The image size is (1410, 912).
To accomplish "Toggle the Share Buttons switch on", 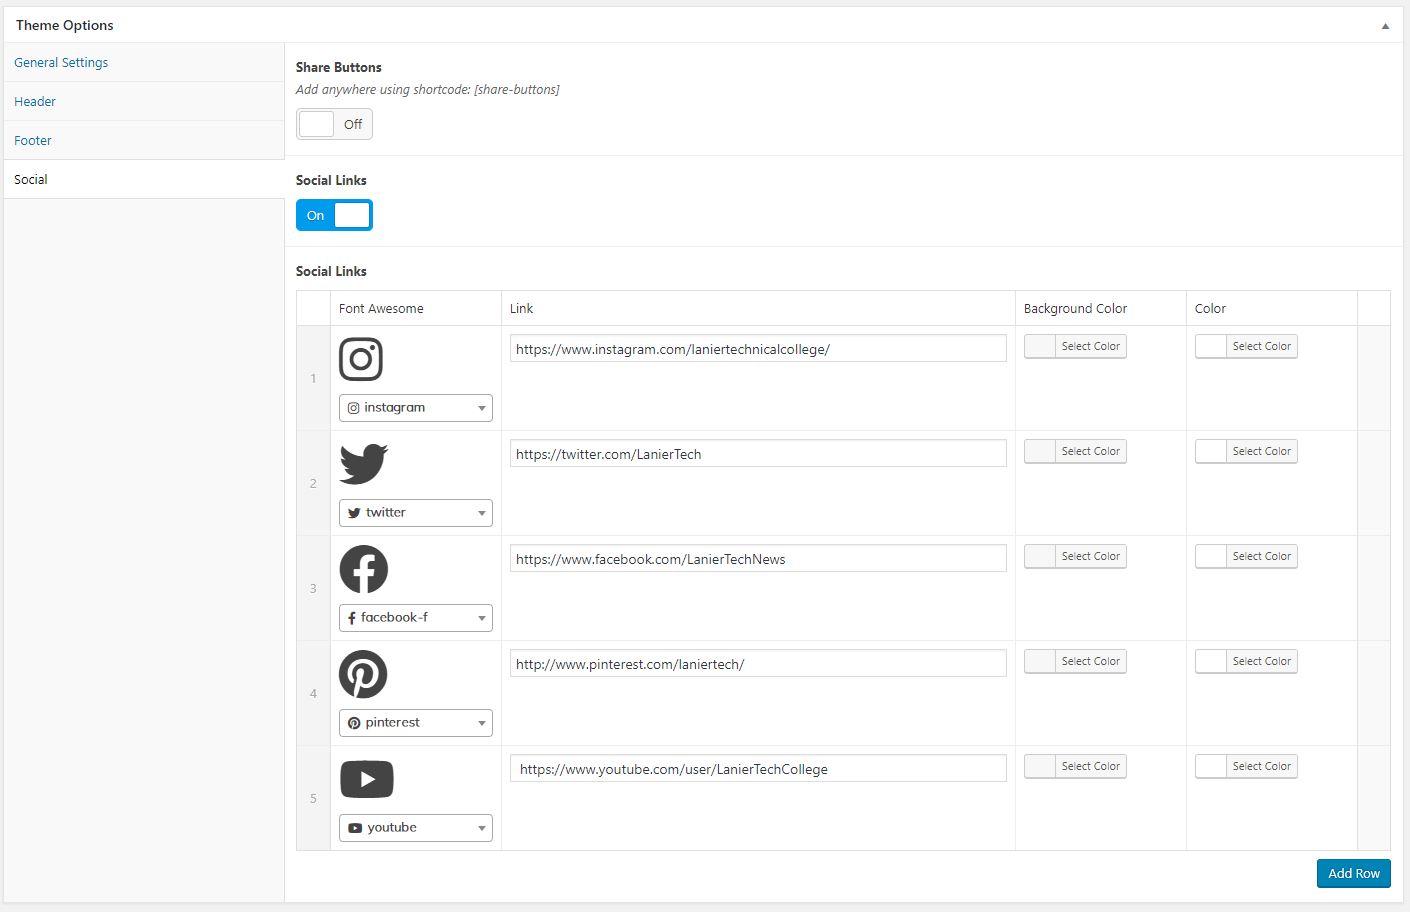I will tap(334, 124).
